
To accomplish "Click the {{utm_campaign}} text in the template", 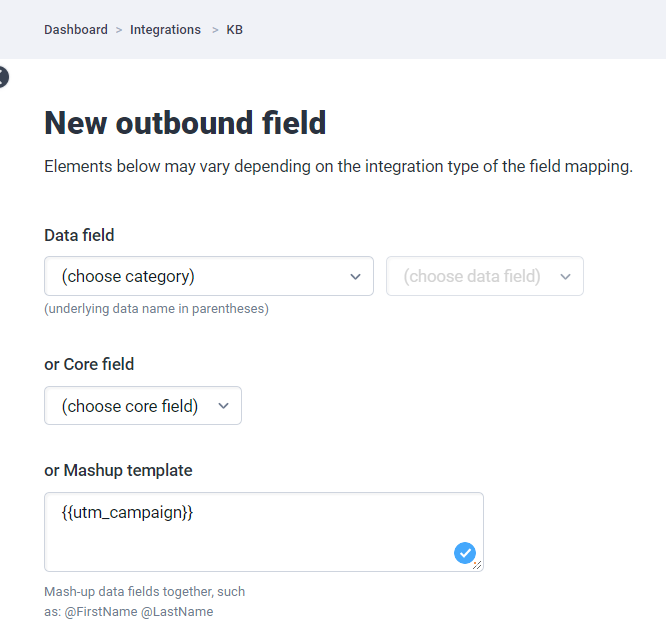I will (x=127, y=513).
